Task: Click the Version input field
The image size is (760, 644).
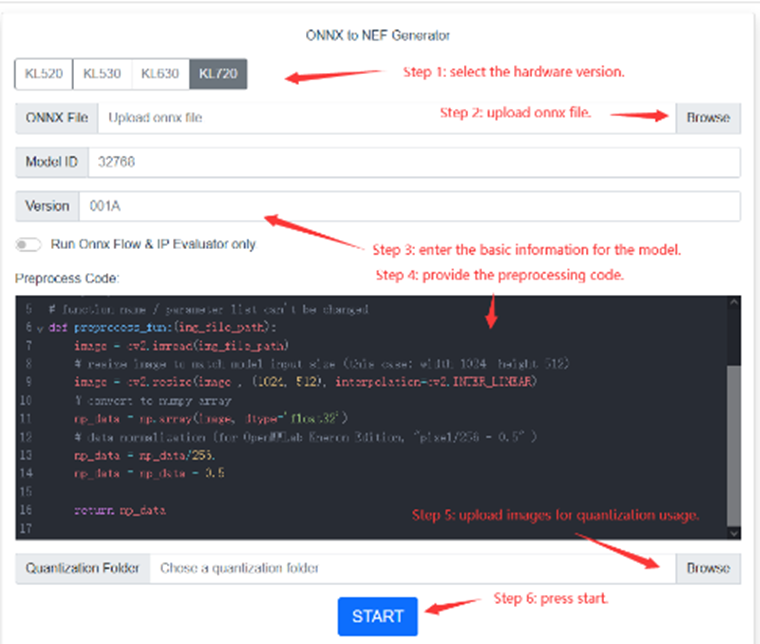Action: (x=410, y=206)
